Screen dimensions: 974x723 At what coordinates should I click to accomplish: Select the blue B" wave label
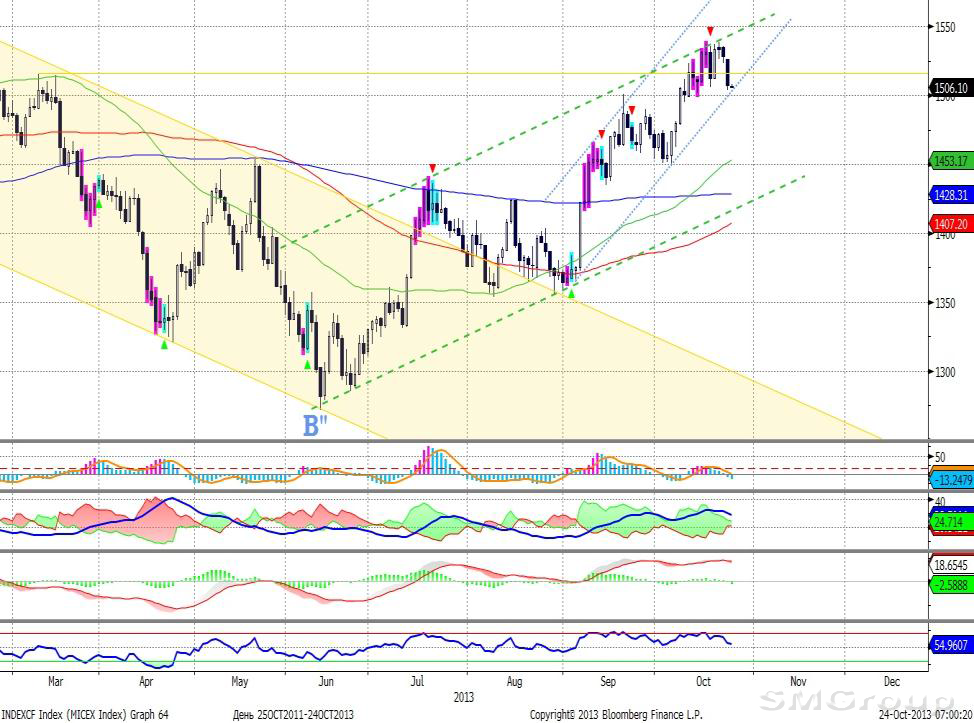(315, 425)
